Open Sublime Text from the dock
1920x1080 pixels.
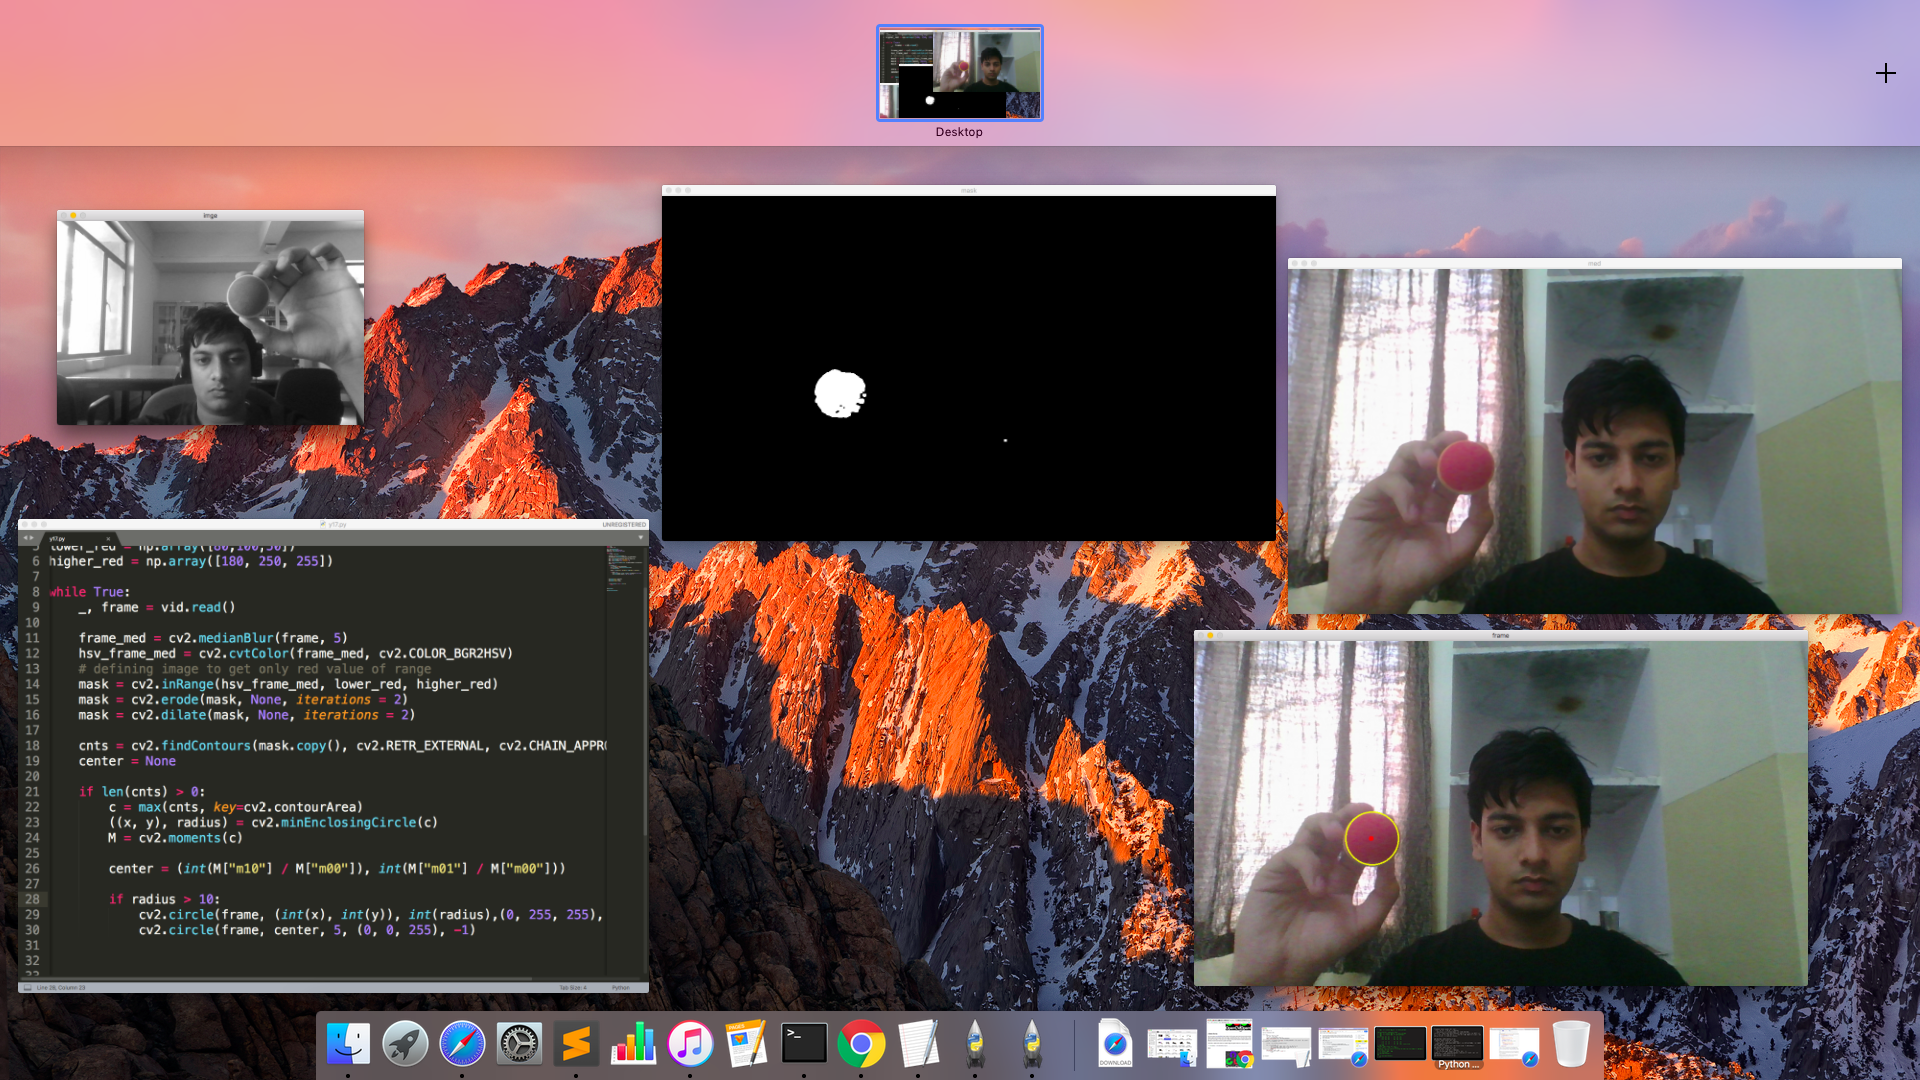point(576,1044)
